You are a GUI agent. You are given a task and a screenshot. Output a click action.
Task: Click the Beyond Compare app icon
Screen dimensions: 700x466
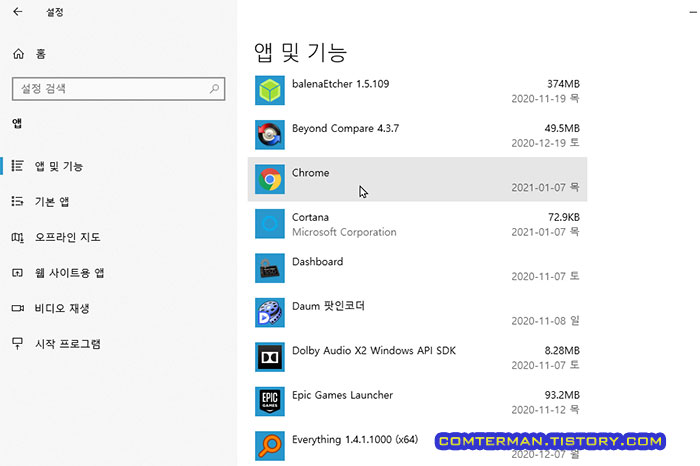[x=270, y=134]
